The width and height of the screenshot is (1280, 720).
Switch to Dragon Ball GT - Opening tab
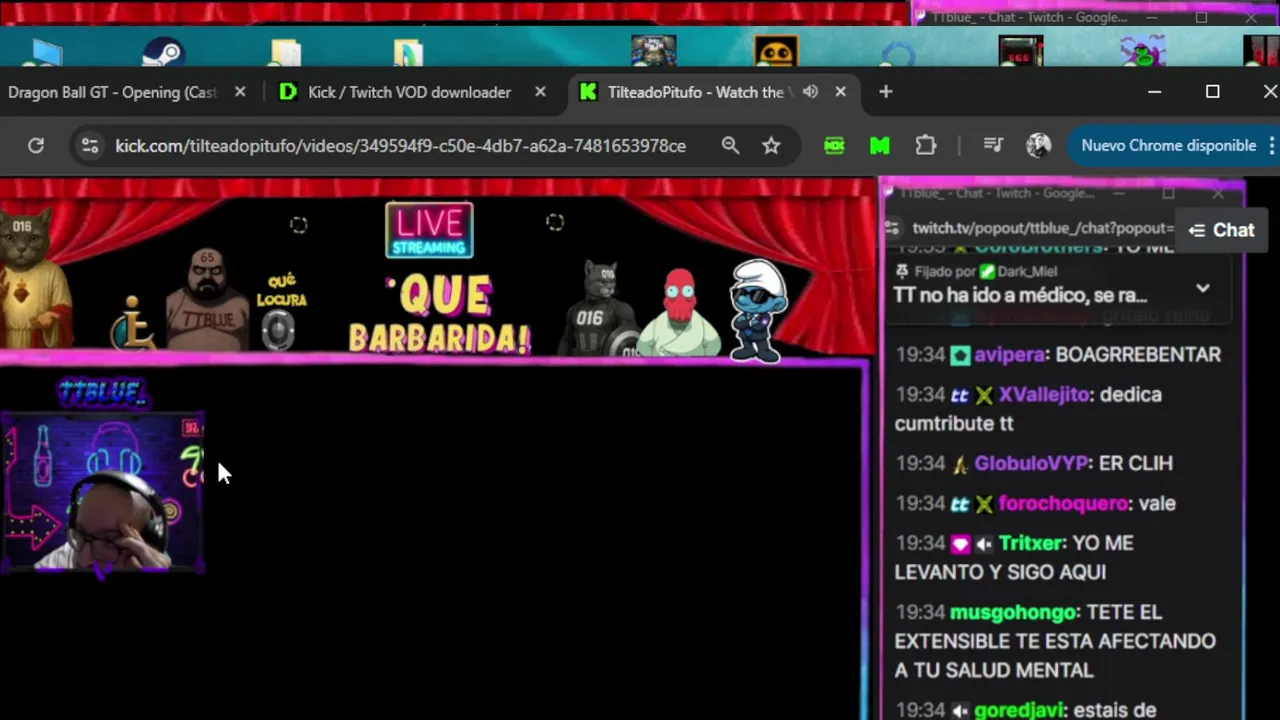[112, 92]
